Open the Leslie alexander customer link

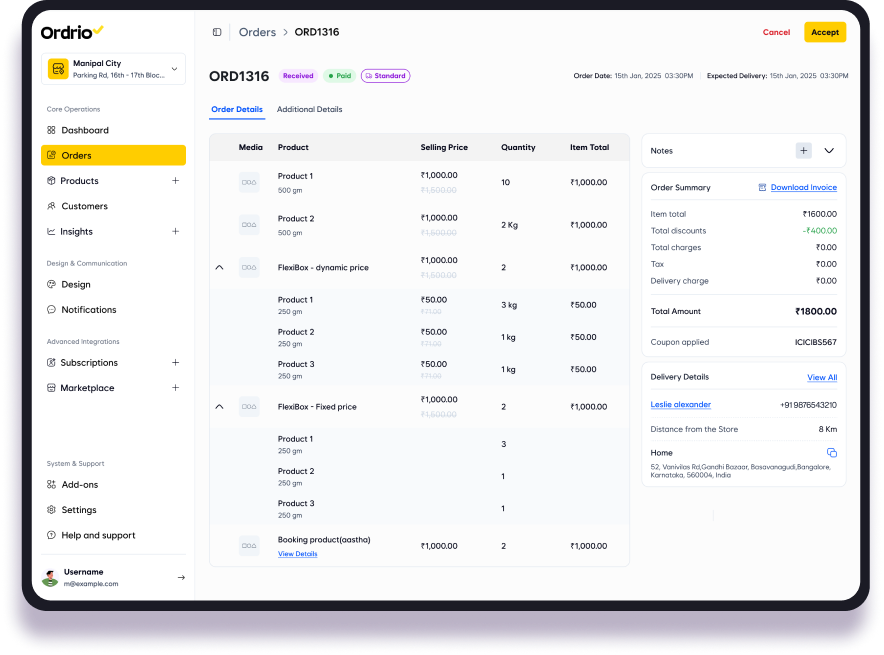click(680, 405)
